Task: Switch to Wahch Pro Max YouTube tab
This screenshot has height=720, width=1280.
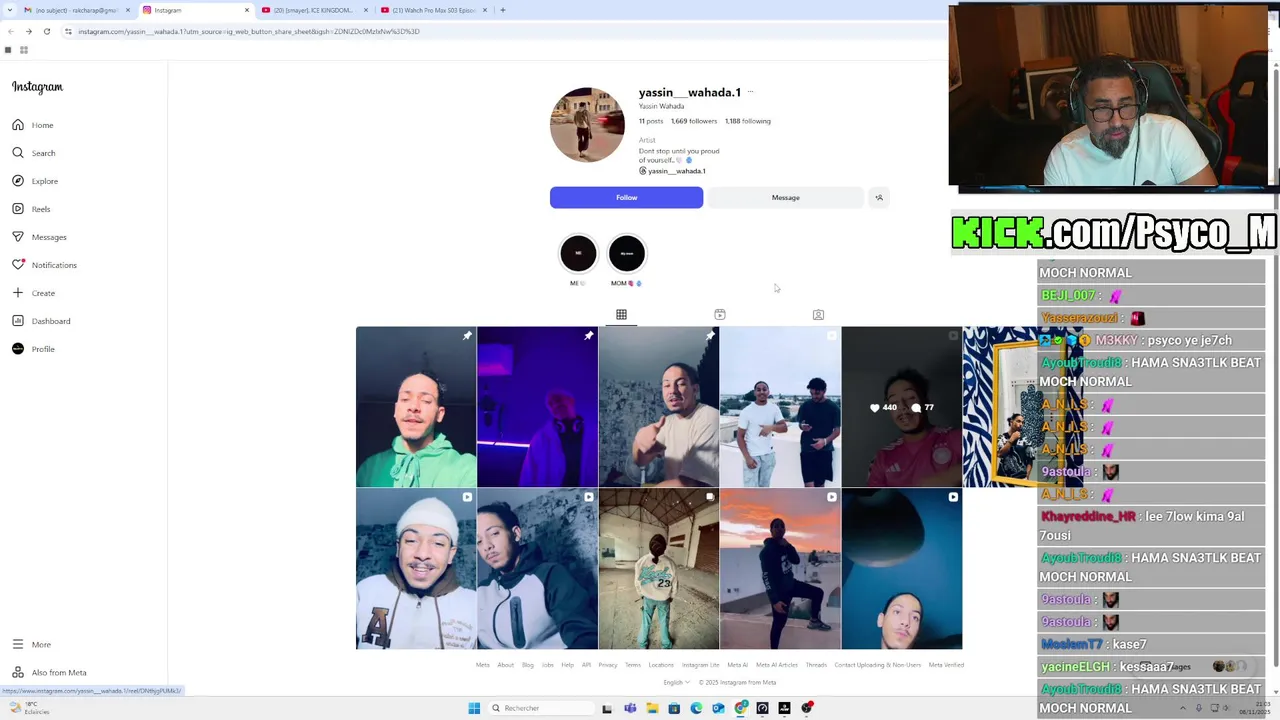Action: point(434,10)
